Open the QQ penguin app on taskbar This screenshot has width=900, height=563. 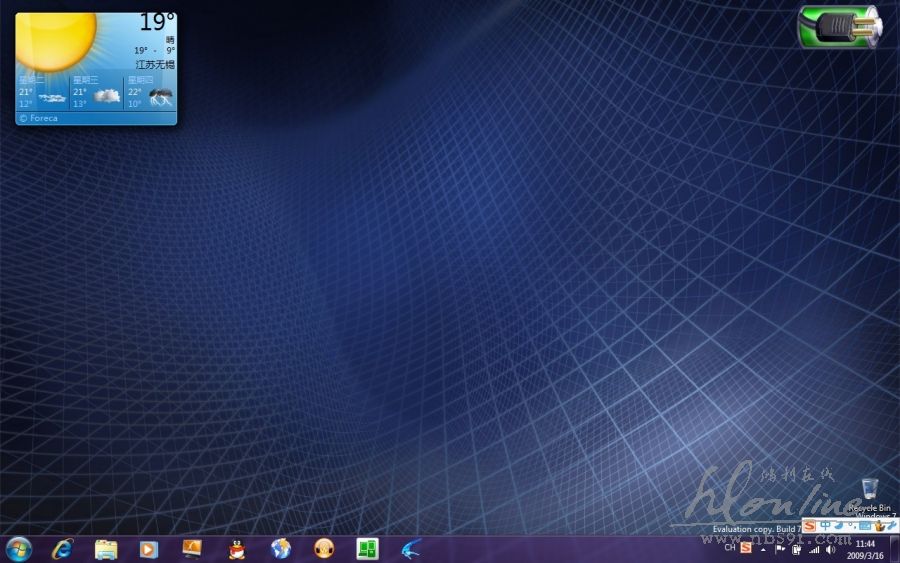(237, 548)
